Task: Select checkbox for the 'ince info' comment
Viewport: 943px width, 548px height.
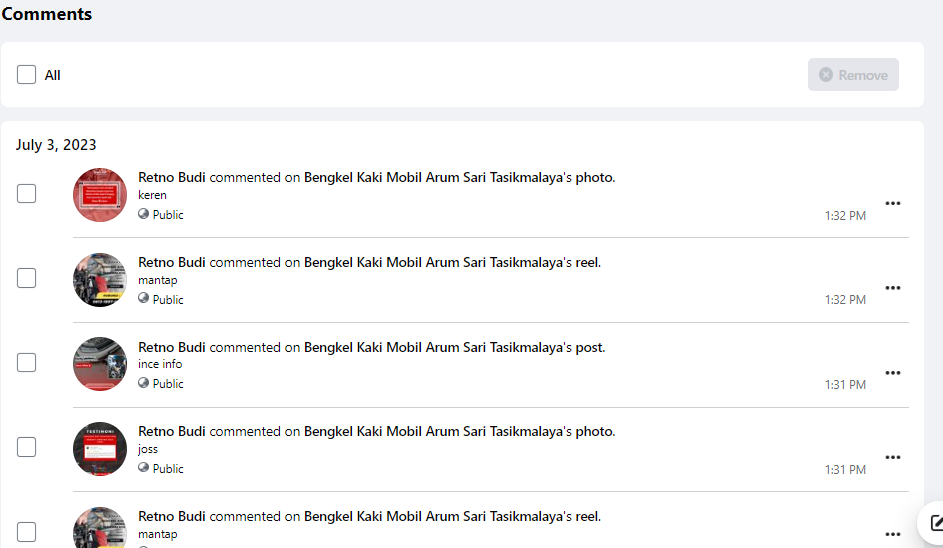Action: point(27,363)
